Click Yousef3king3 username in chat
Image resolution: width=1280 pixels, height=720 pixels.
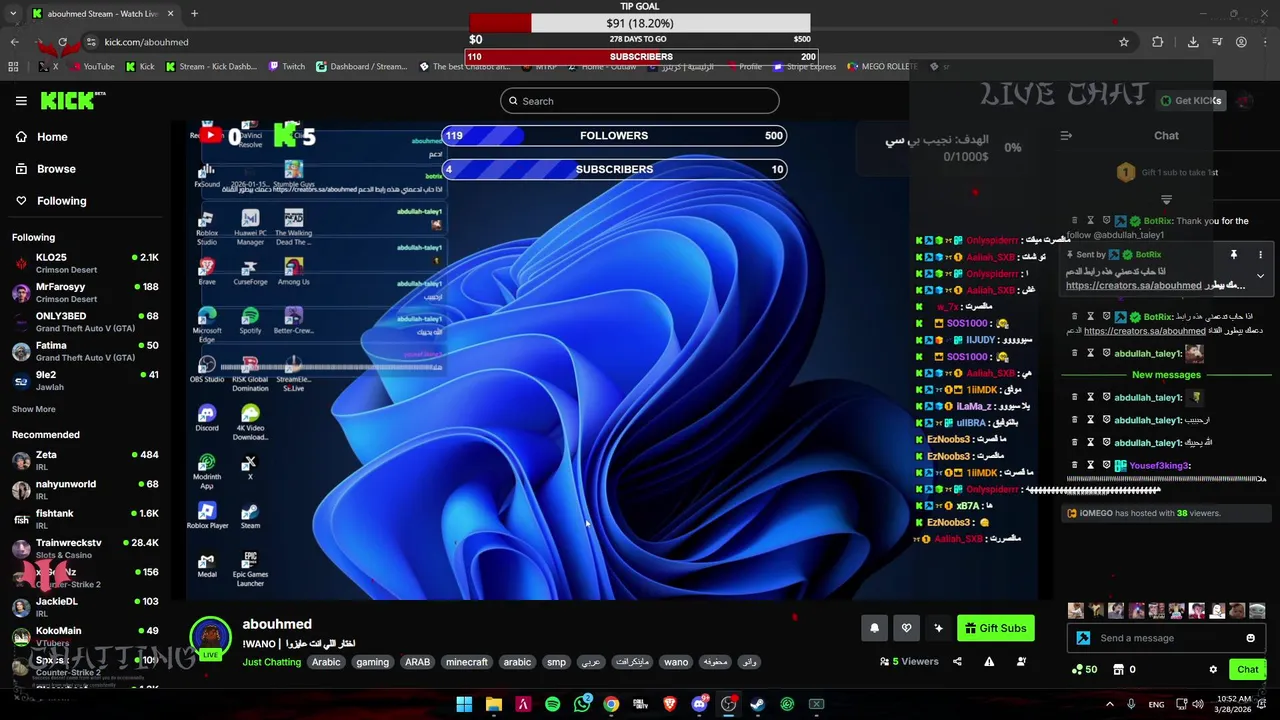point(1159,466)
